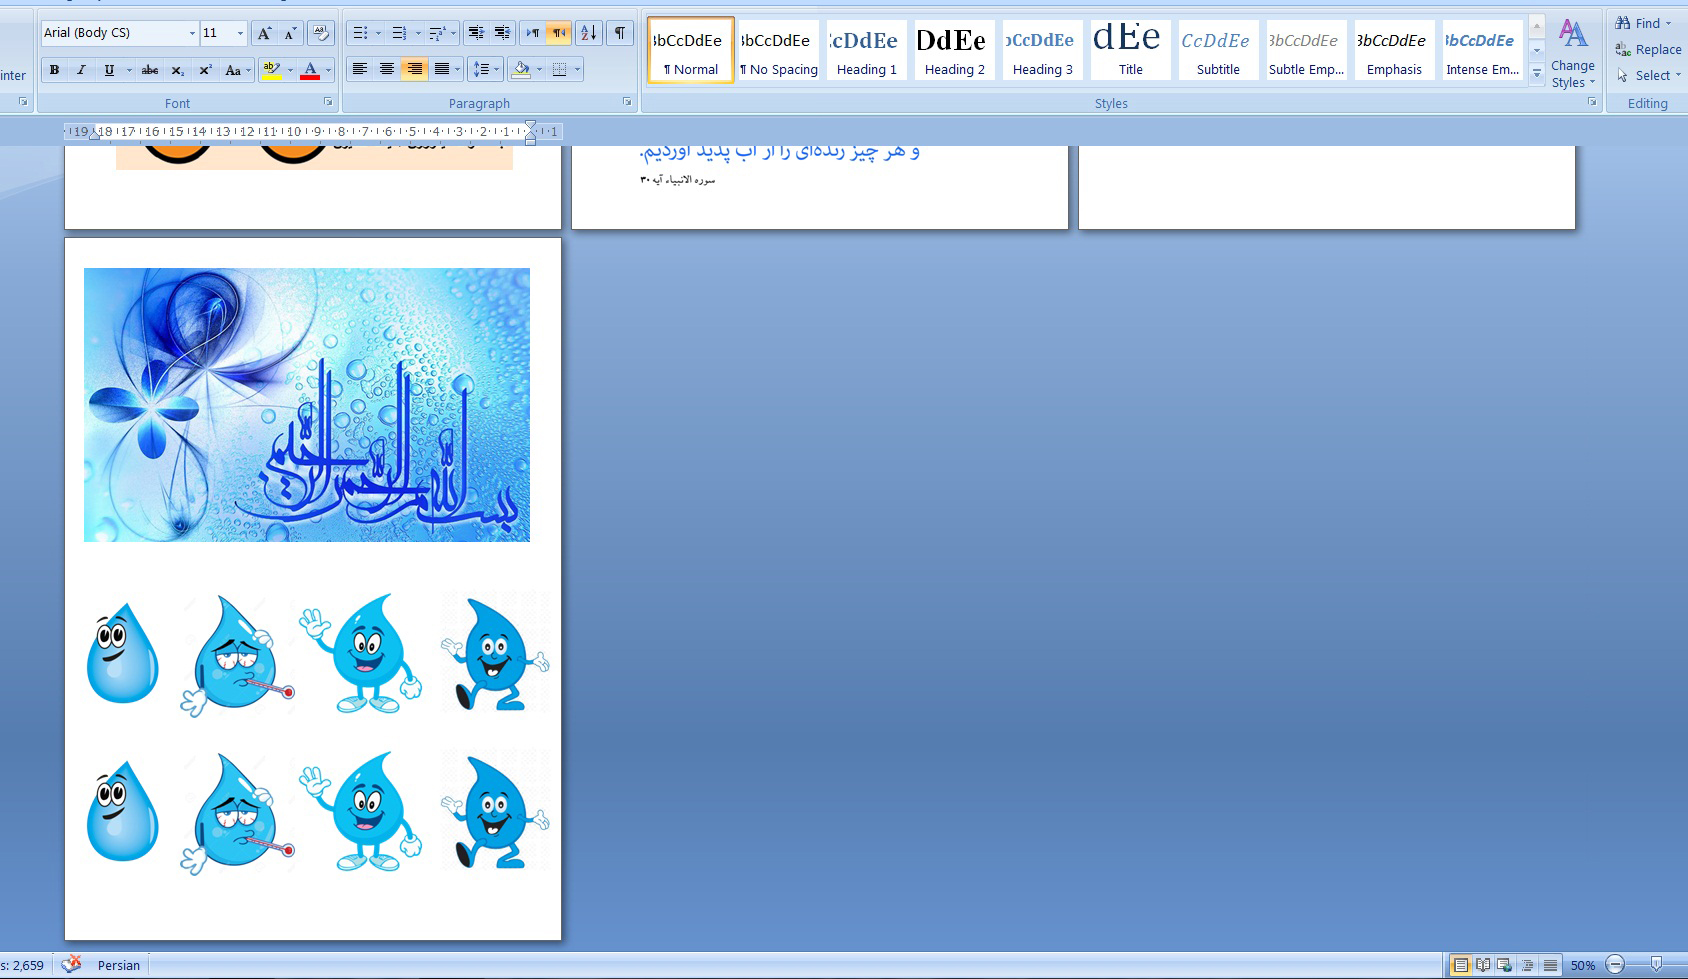Apply superscript formatting
The image size is (1688, 979).
(x=204, y=70)
